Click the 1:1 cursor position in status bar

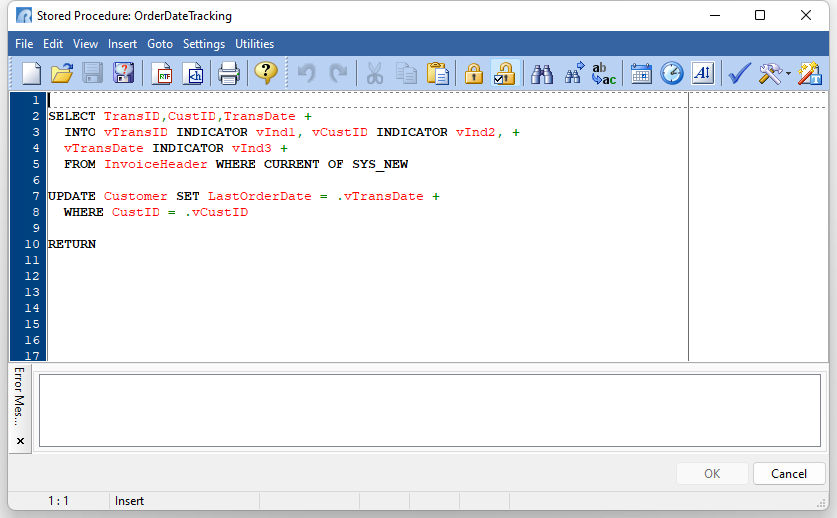point(58,501)
